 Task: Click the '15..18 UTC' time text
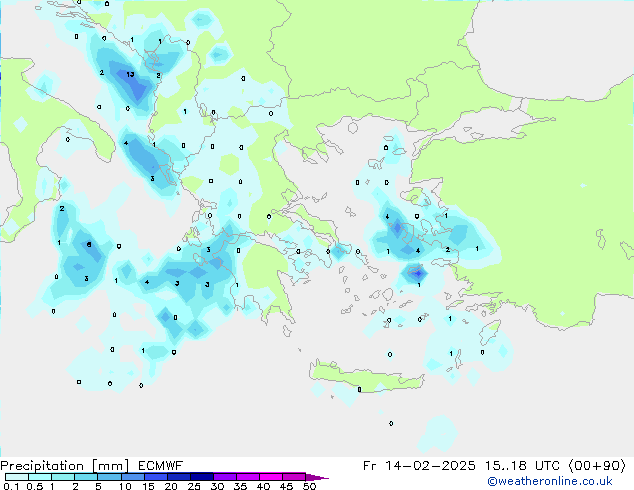pos(523,466)
